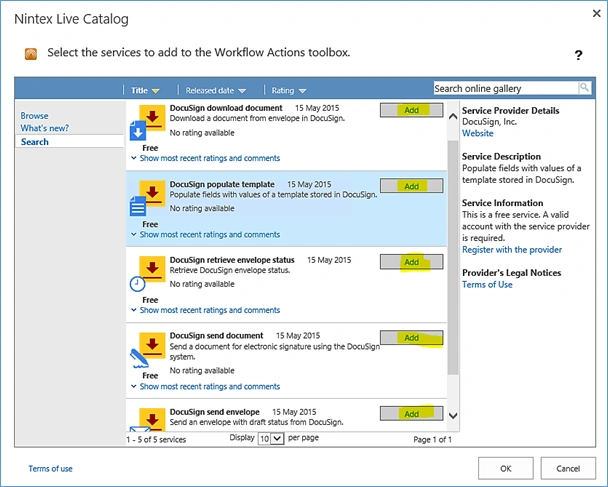The height and width of the screenshot is (487, 608).
Task: Add DocuSign retrieve envelope status service
Action: click(x=411, y=262)
